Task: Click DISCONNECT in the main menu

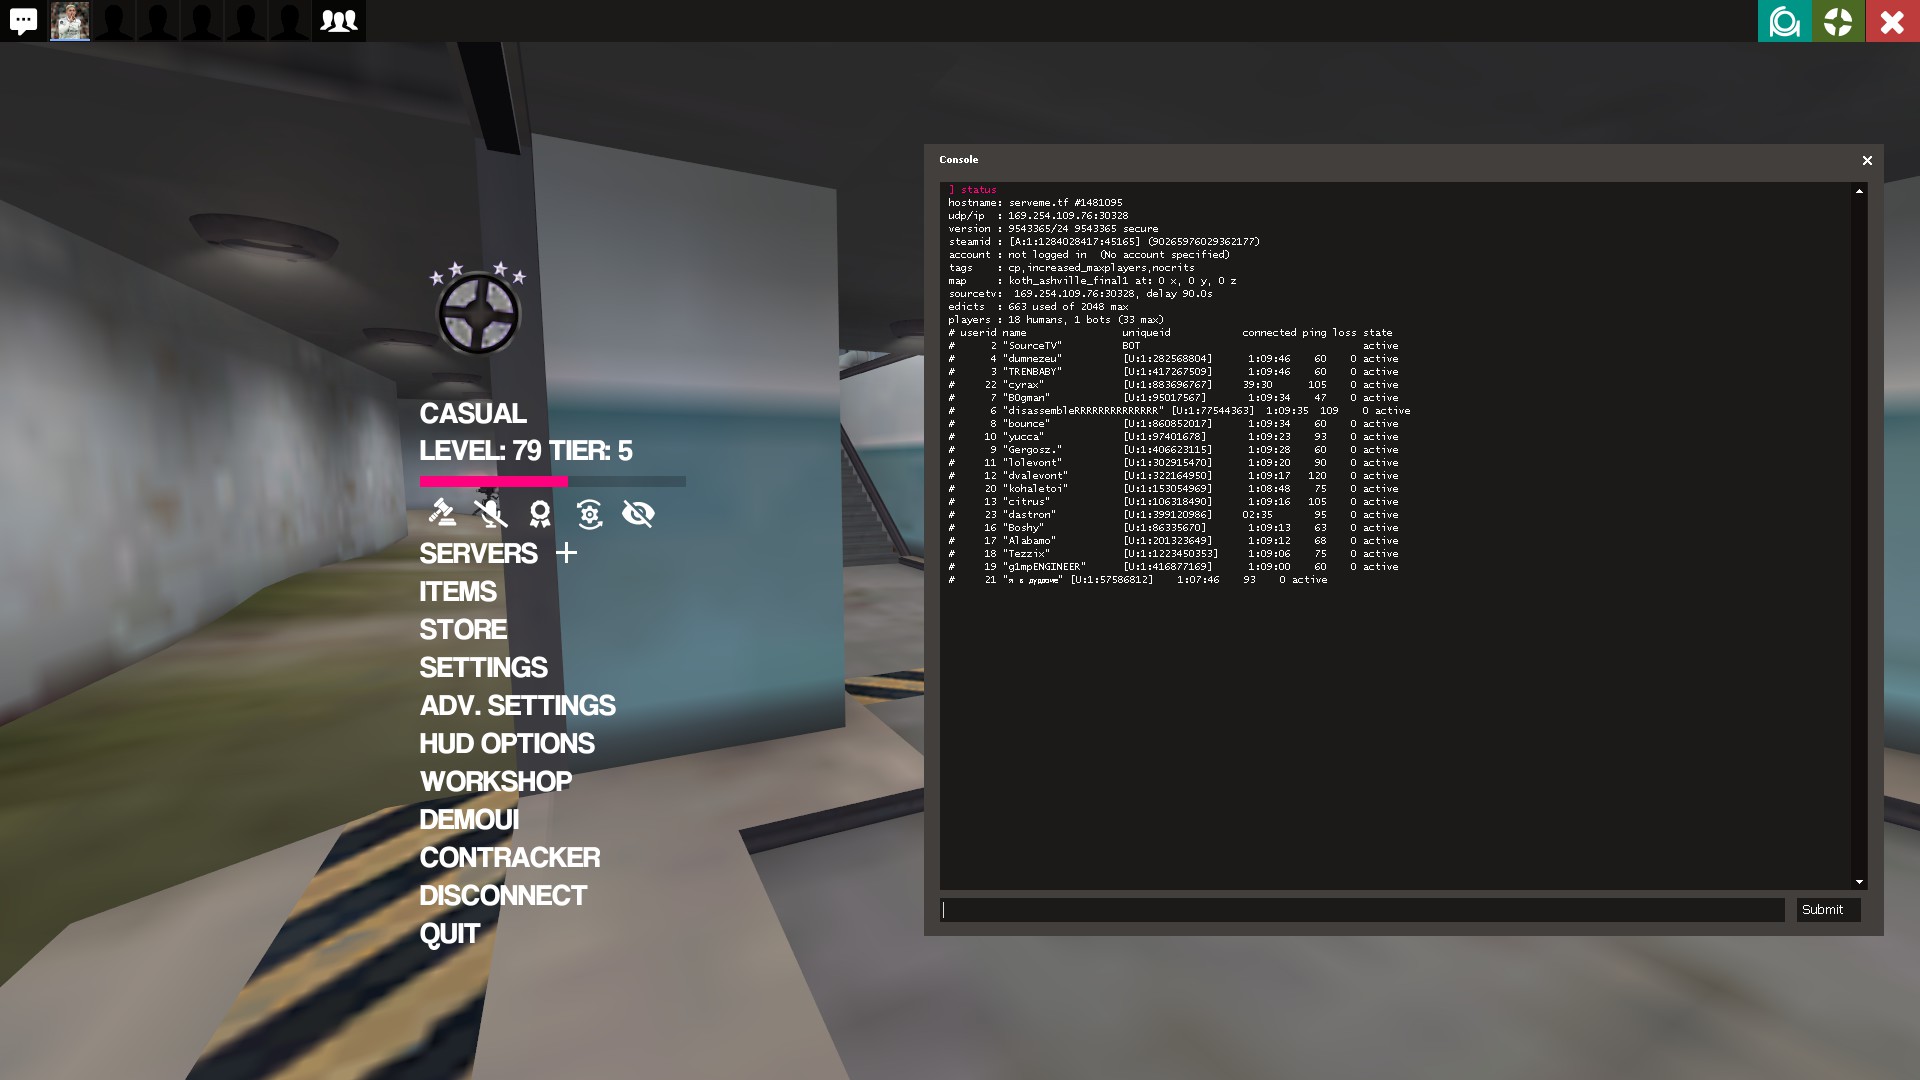Action: 503,895
